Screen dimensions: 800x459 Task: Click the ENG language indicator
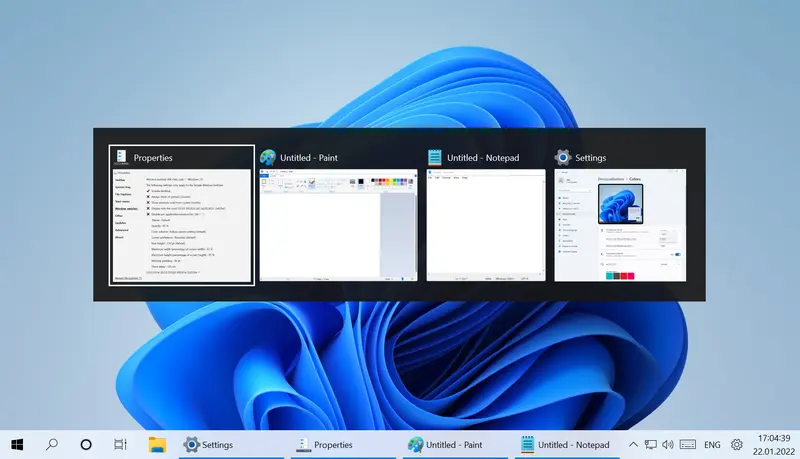coord(712,444)
